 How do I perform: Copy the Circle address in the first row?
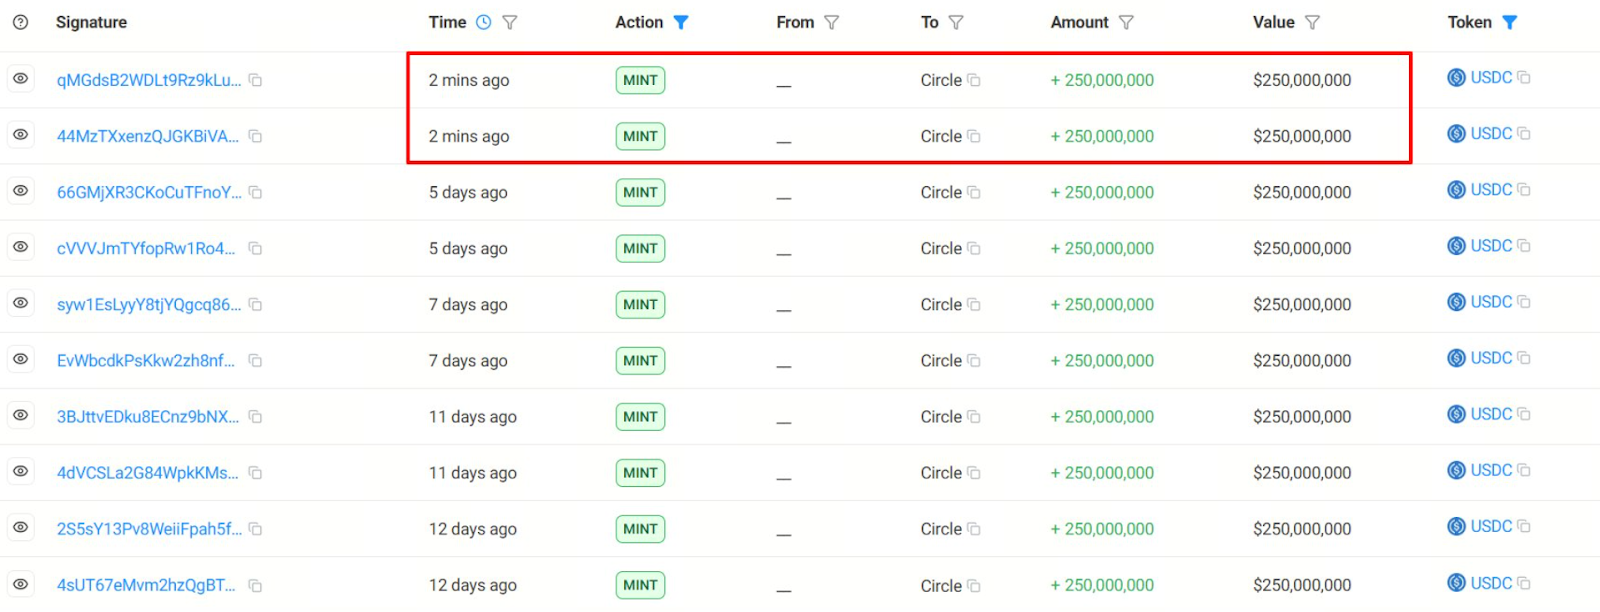coord(974,80)
